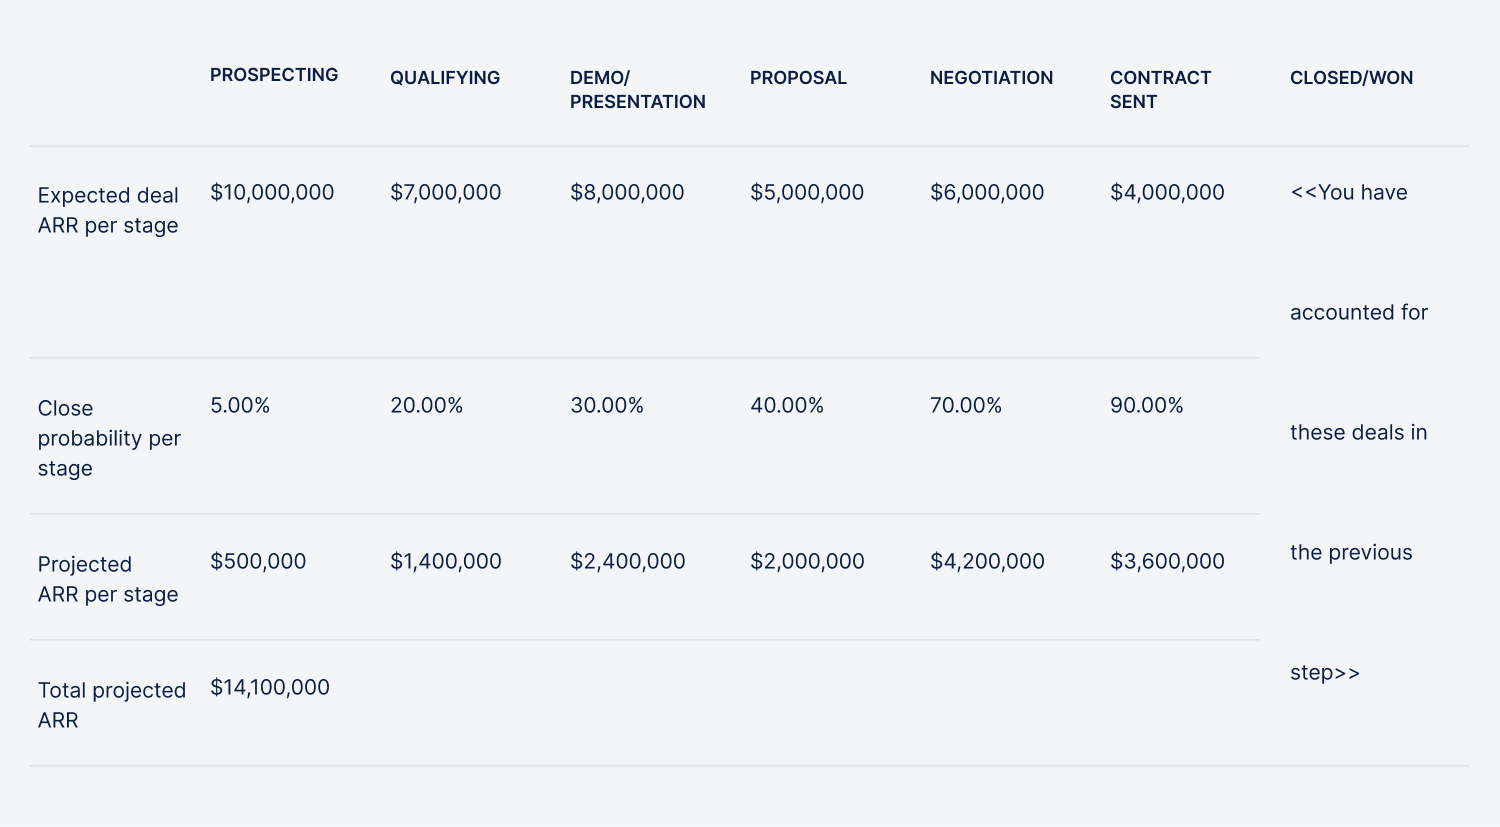Select the QUALIFYING column header
This screenshot has height=827, width=1500.
click(445, 78)
